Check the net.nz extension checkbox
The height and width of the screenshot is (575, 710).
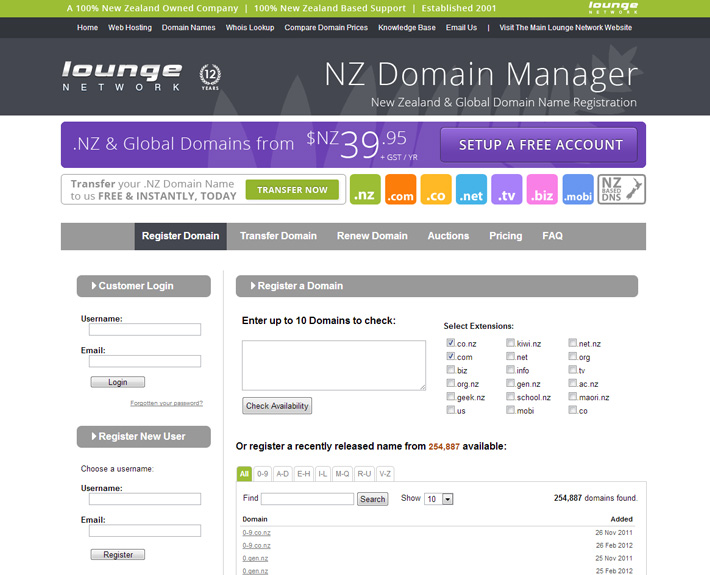[x=573, y=343]
